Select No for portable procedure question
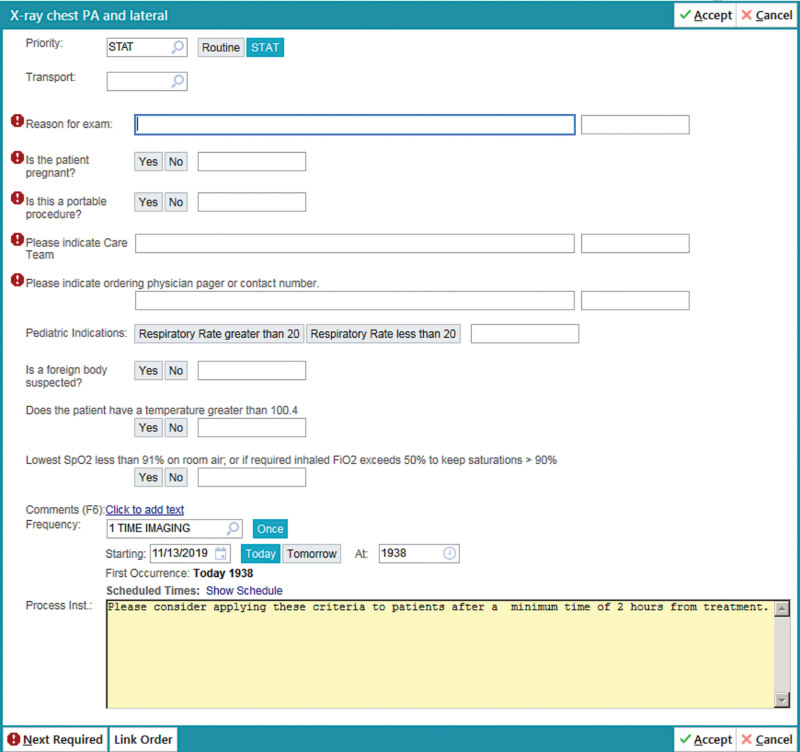The height and width of the screenshot is (752, 800). pos(176,202)
